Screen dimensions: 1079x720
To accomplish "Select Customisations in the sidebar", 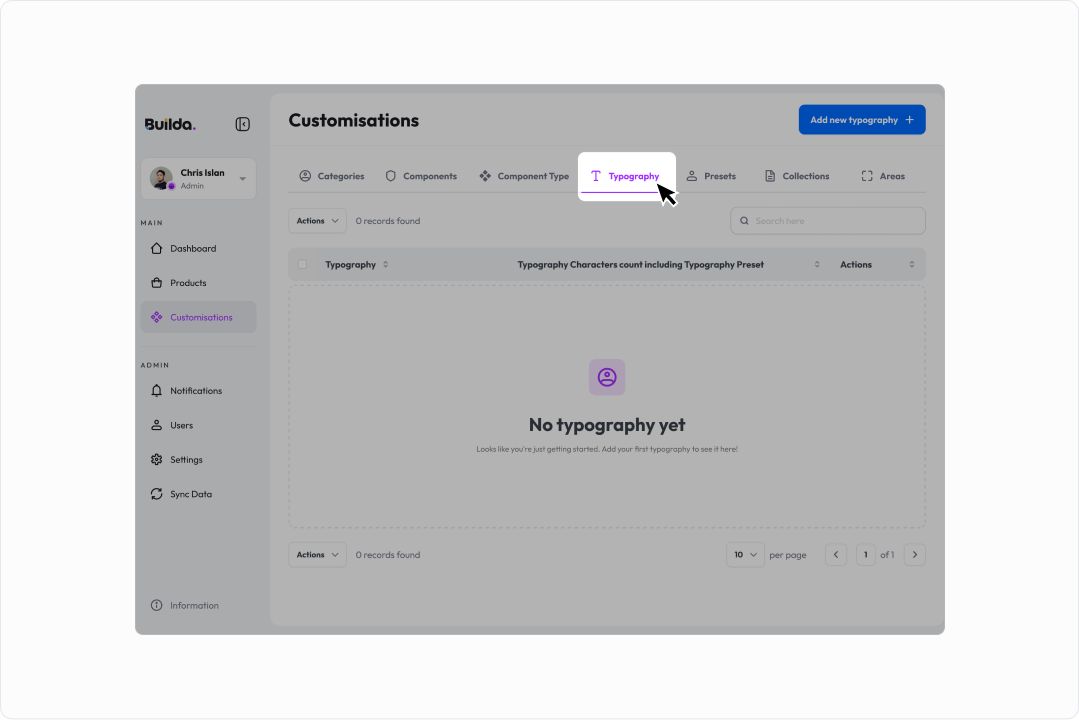I will pos(198,317).
